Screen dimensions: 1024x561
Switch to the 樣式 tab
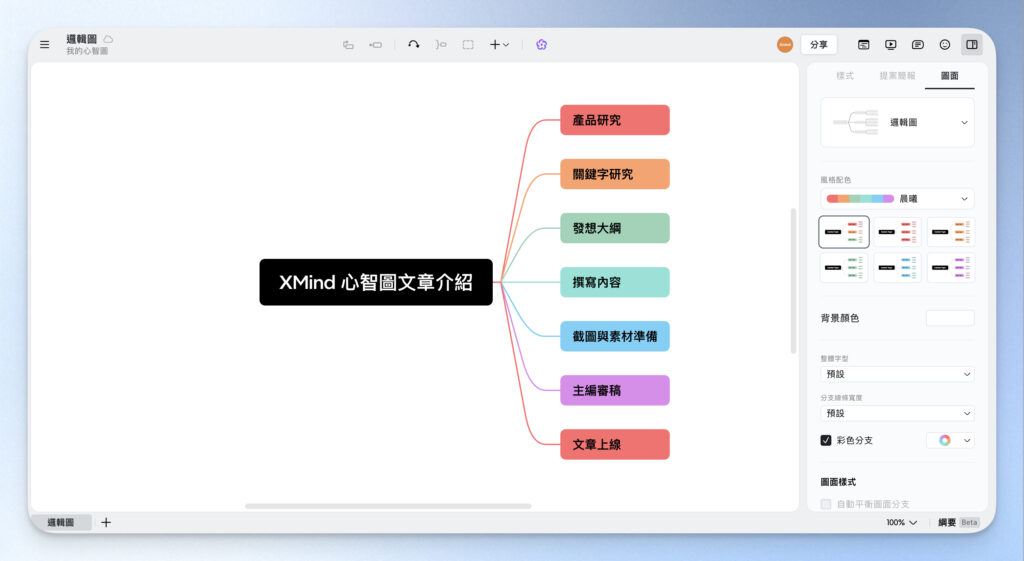coord(845,76)
